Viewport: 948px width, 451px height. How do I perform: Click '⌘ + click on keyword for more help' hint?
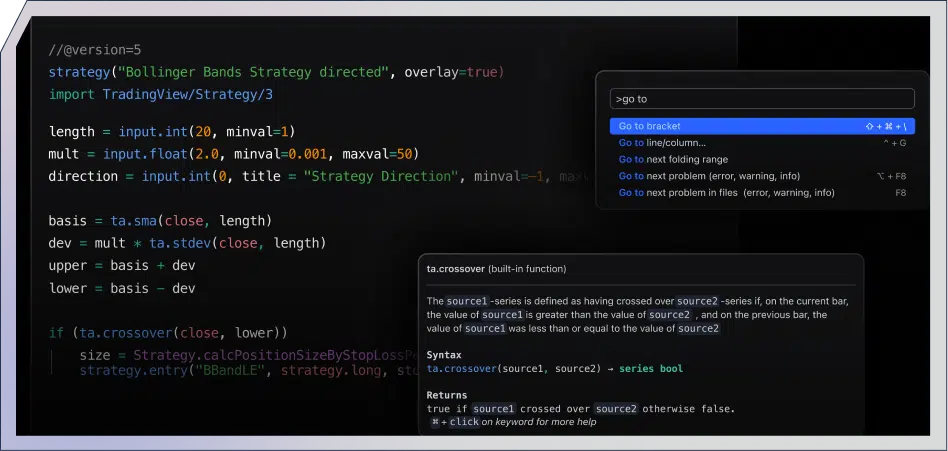click(x=513, y=422)
